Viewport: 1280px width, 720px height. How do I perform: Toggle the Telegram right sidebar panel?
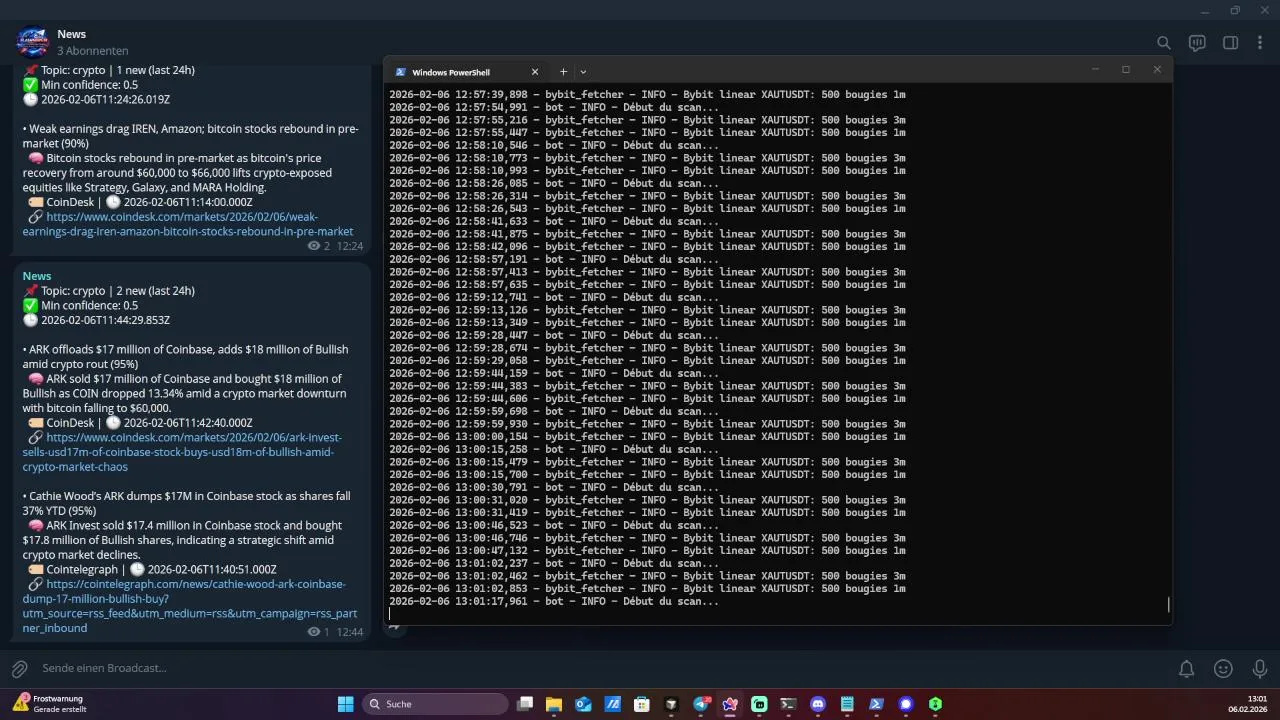pos(1231,43)
